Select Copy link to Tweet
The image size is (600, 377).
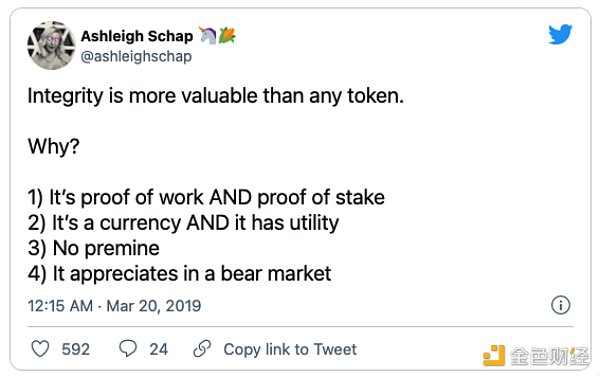point(290,349)
